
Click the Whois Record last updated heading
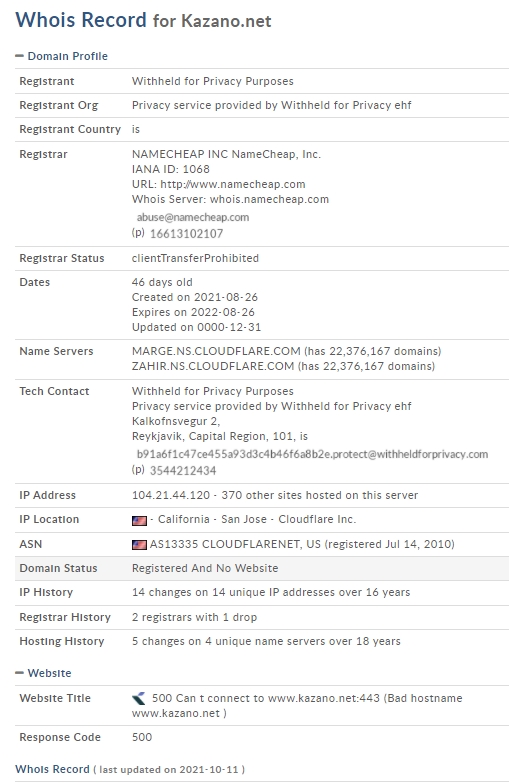(x=130, y=769)
